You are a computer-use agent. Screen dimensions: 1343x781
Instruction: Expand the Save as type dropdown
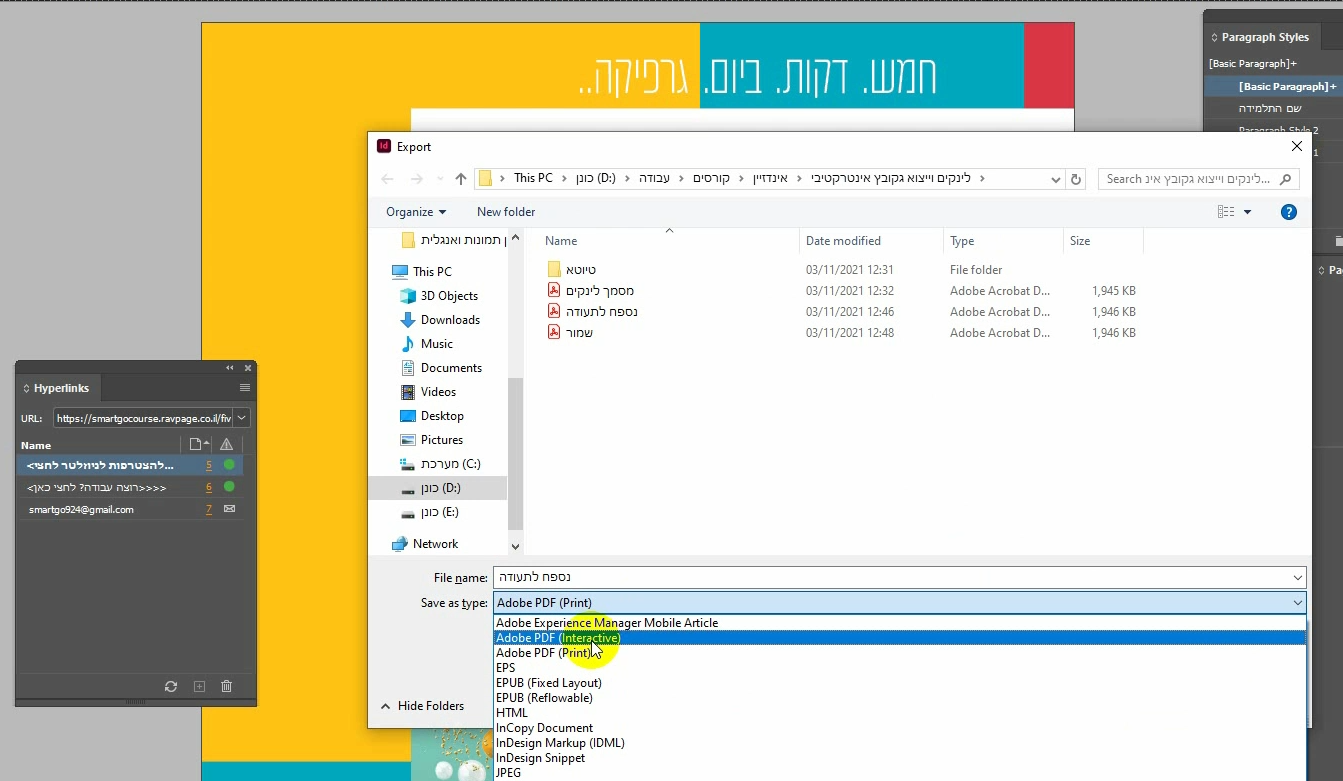pos(1297,602)
